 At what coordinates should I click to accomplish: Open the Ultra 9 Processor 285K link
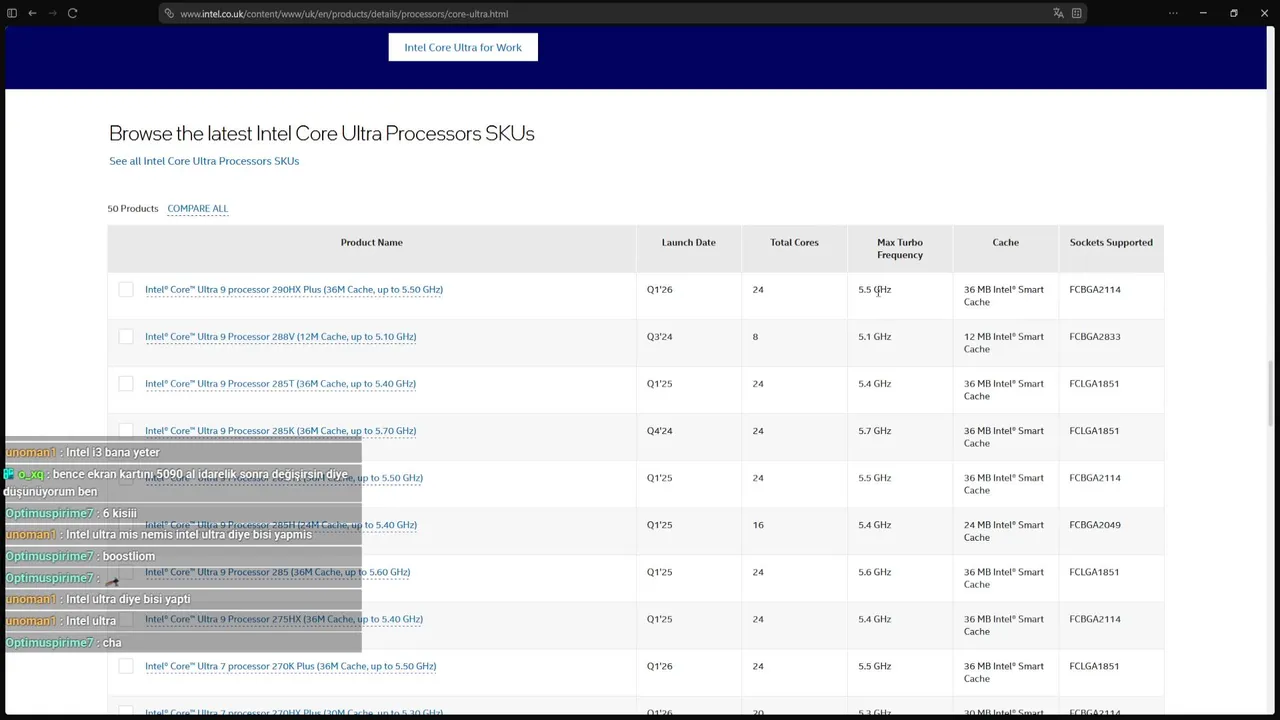point(281,431)
